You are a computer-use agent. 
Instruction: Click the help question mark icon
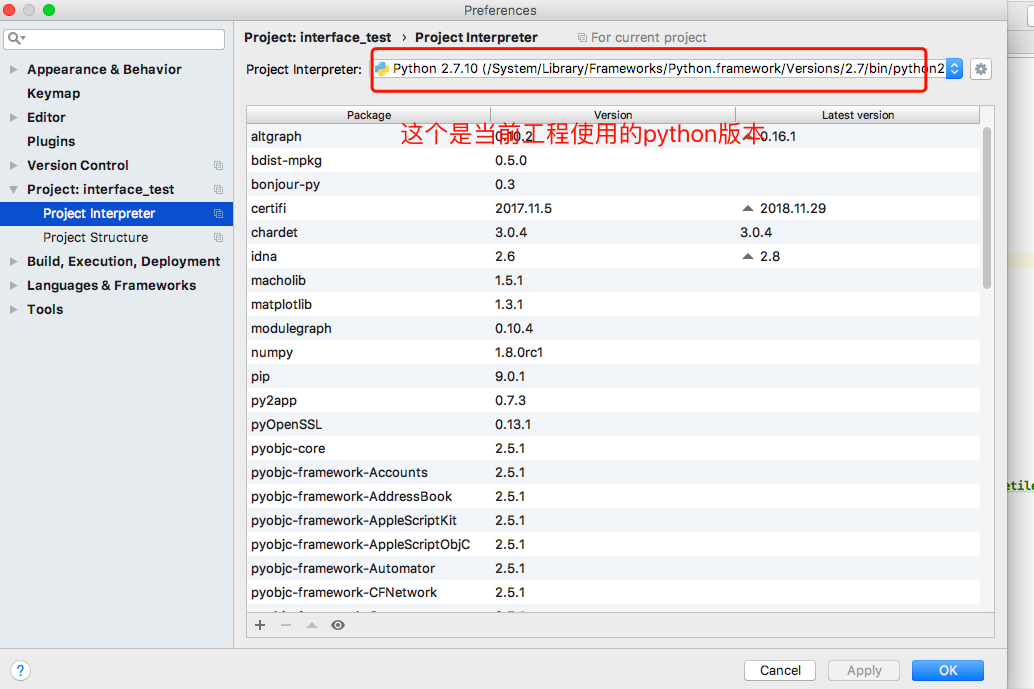point(20,670)
